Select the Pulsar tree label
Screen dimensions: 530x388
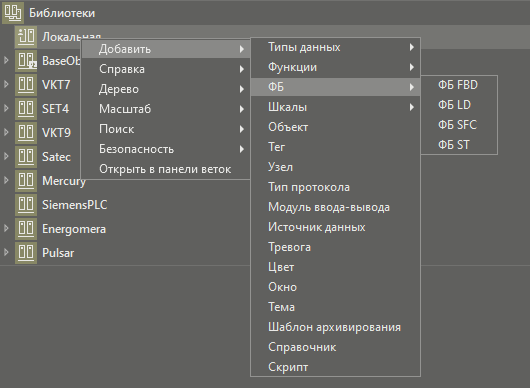[x=58, y=253]
